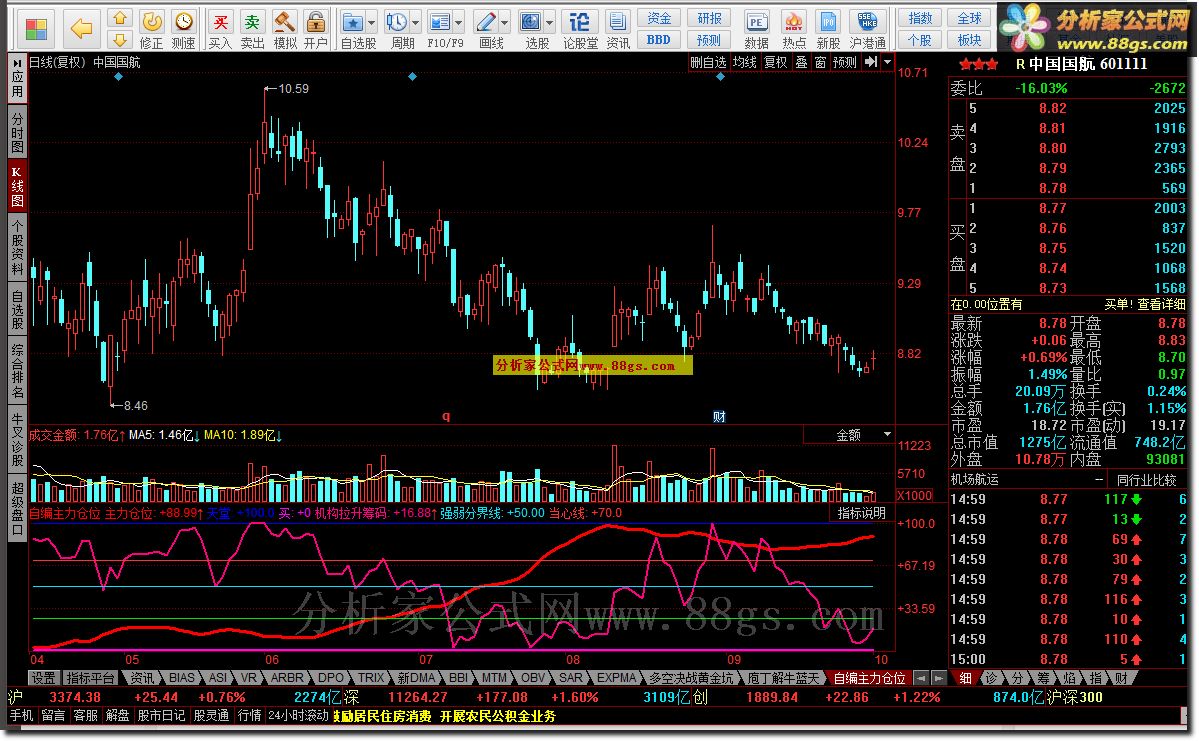Click the 查看详细 view details link
Viewport: 1199px width, 741px height.
tap(1162, 304)
